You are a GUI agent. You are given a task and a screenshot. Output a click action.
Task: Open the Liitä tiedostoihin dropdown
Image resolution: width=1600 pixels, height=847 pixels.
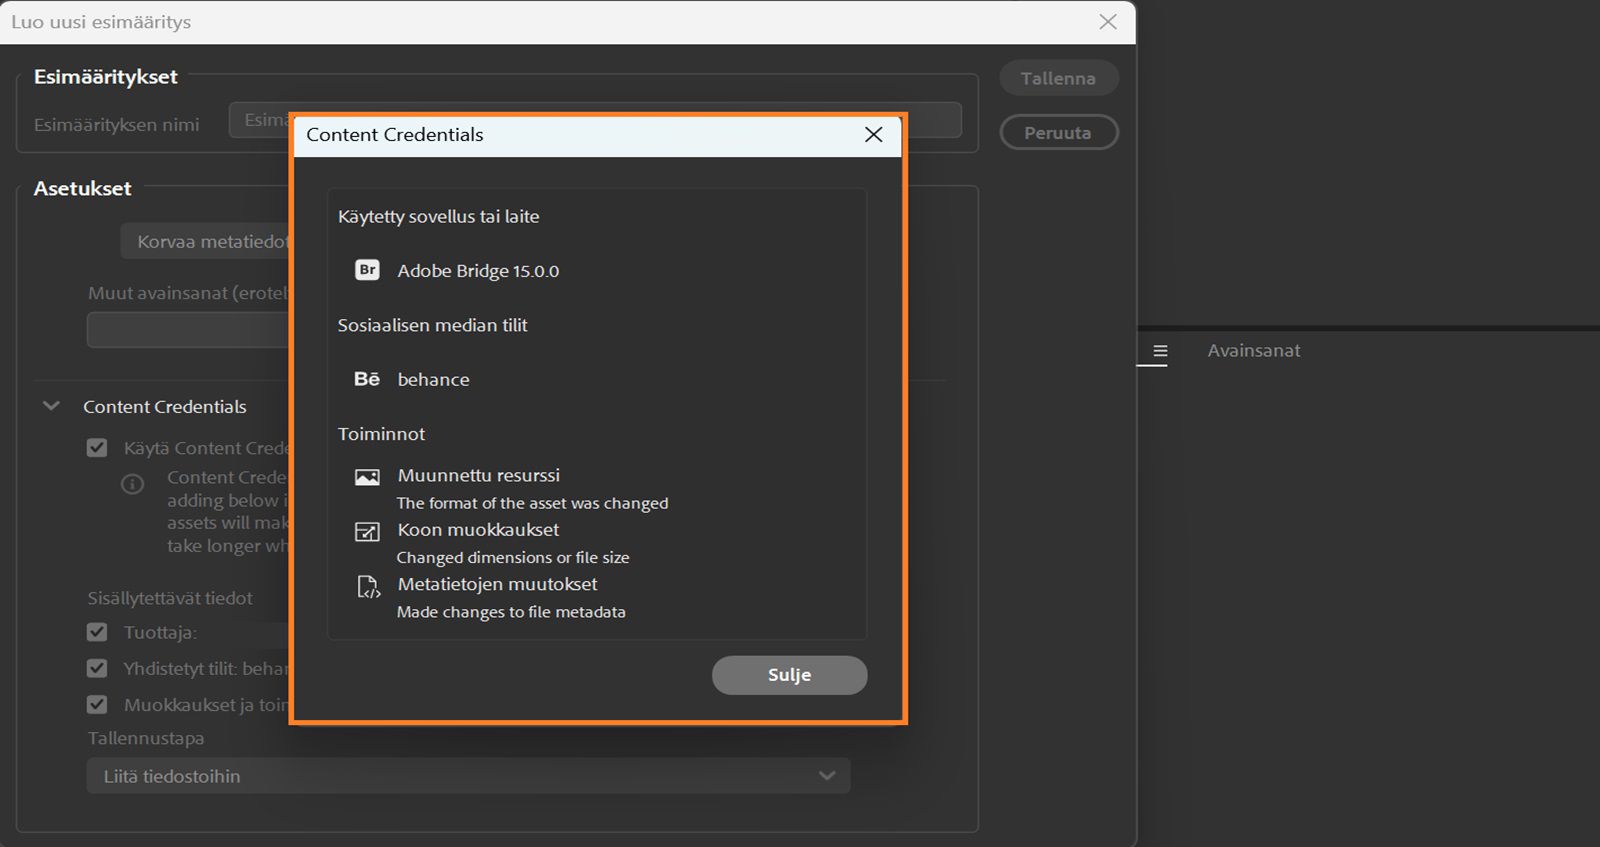(x=468, y=776)
